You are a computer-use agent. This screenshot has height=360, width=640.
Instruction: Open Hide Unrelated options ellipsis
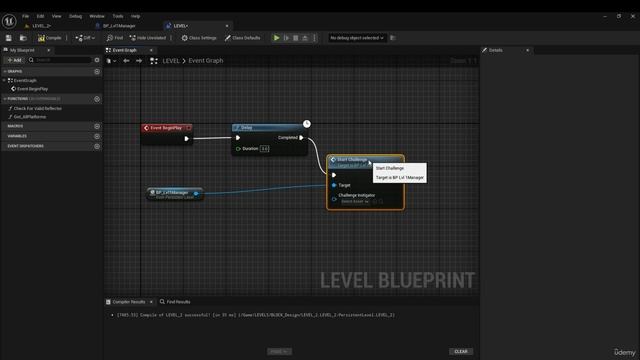click(x=171, y=38)
